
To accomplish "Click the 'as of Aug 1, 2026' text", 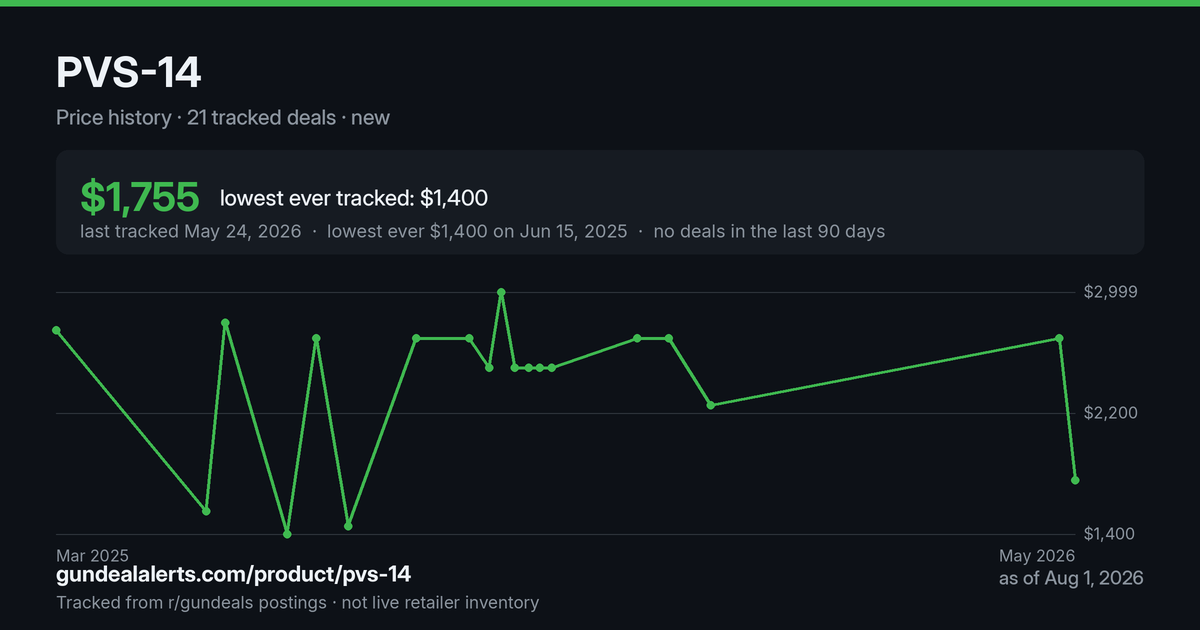I will coord(1071,578).
